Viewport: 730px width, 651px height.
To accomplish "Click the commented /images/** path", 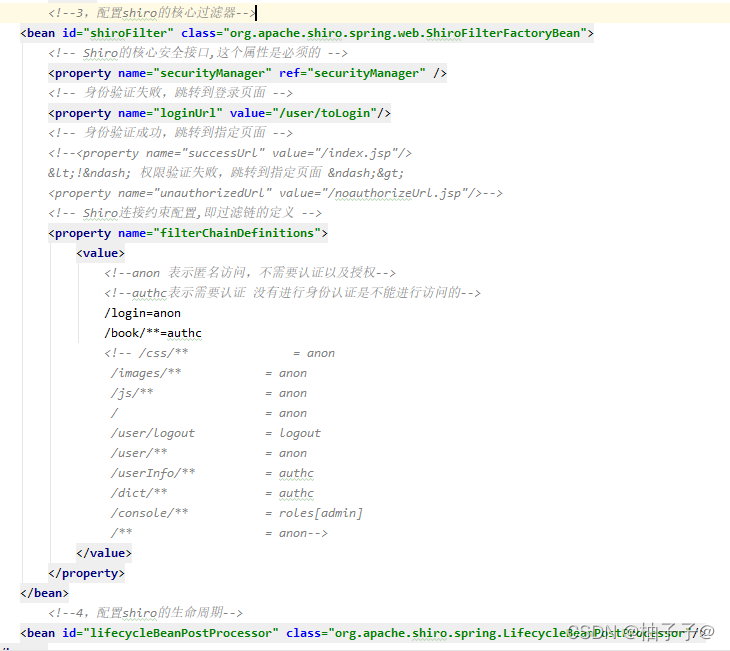I will point(146,373).
